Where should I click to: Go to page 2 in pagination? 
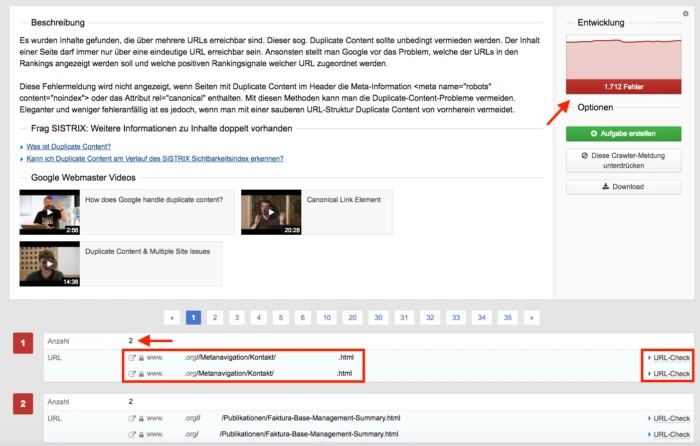(x=215, y=317)
